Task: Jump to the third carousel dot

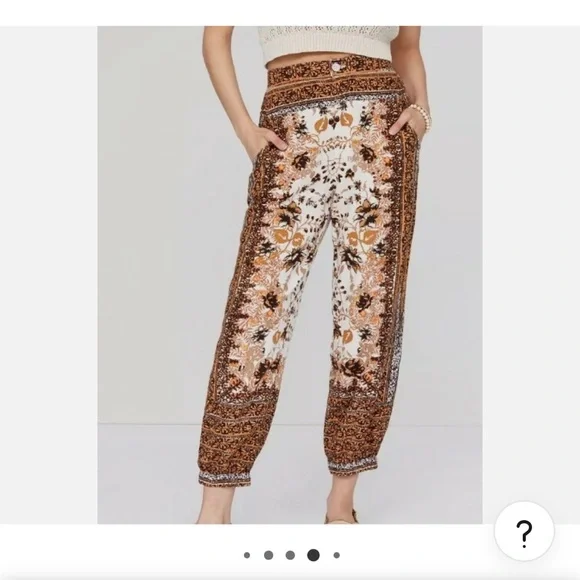Action: pyautogui.click(x=290, y=555)
